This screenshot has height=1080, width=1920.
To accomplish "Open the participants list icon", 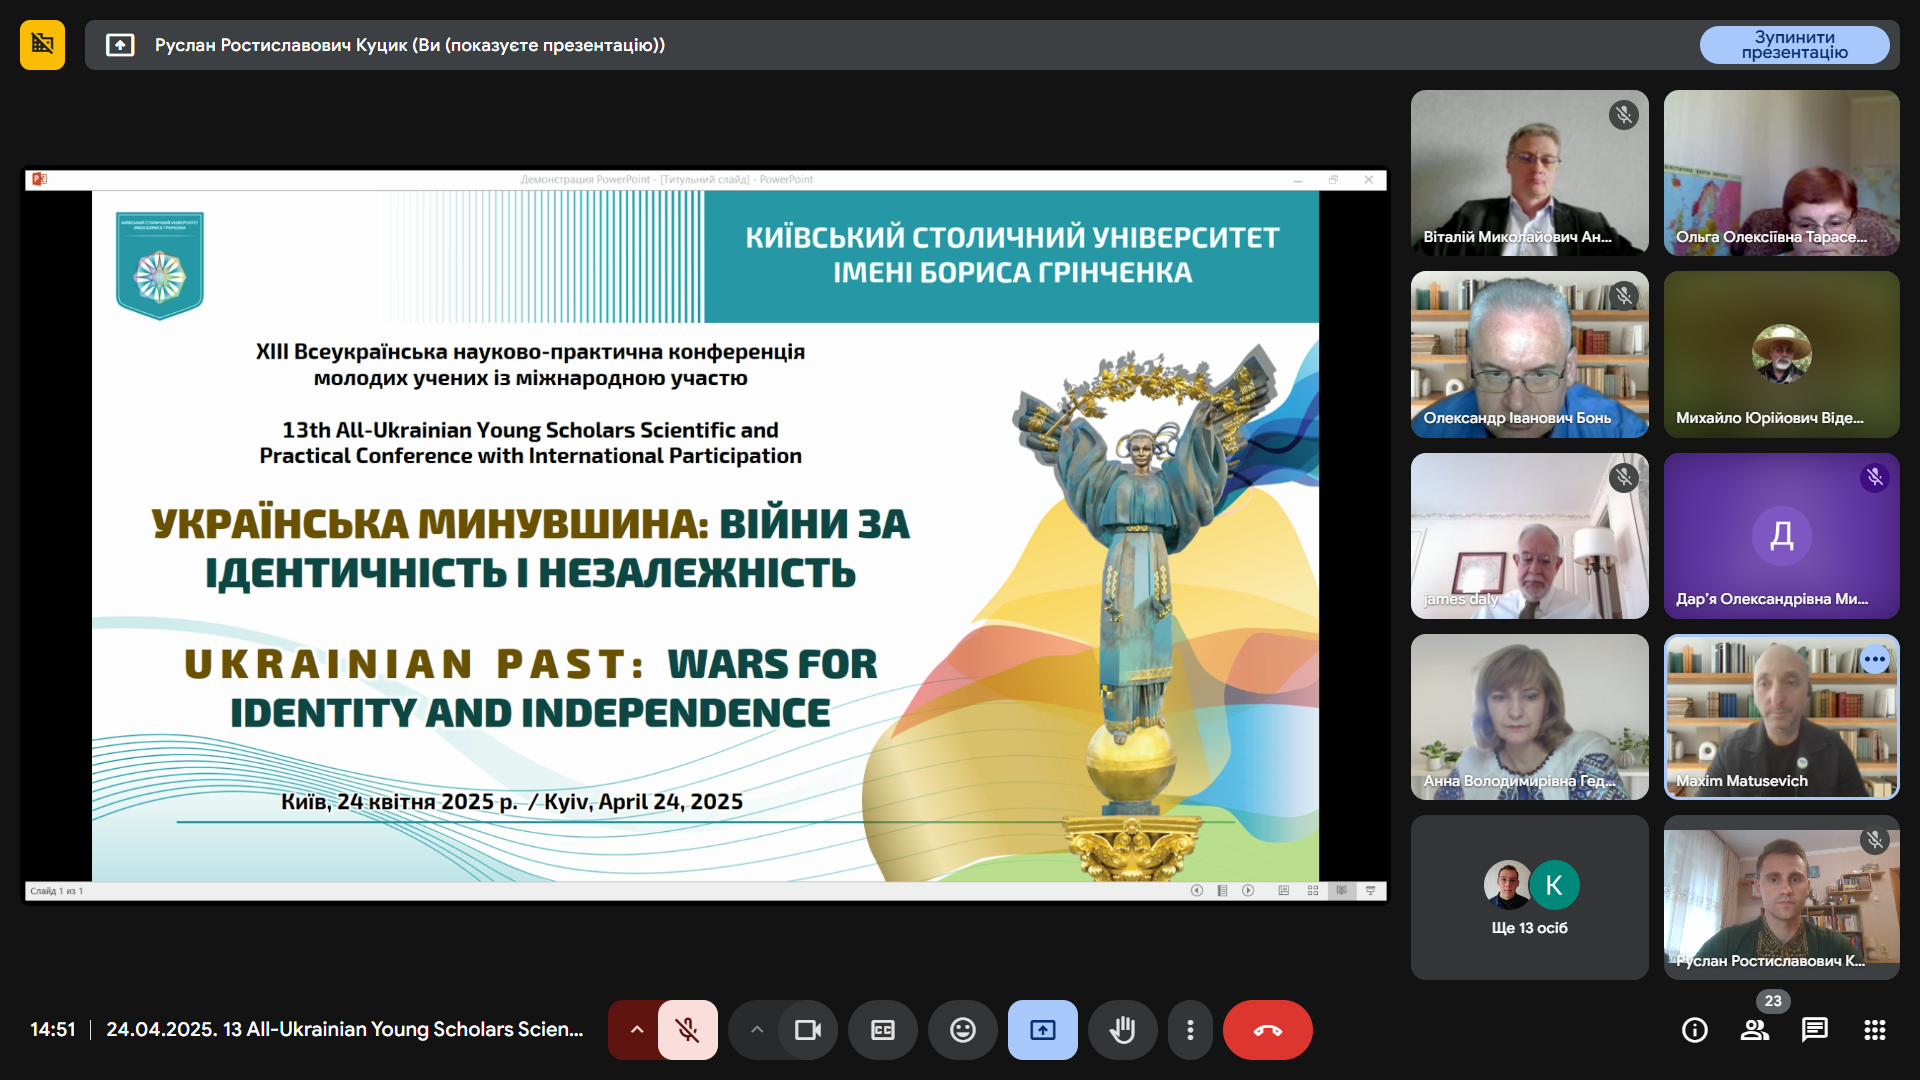I will tap(1756, 1030).
